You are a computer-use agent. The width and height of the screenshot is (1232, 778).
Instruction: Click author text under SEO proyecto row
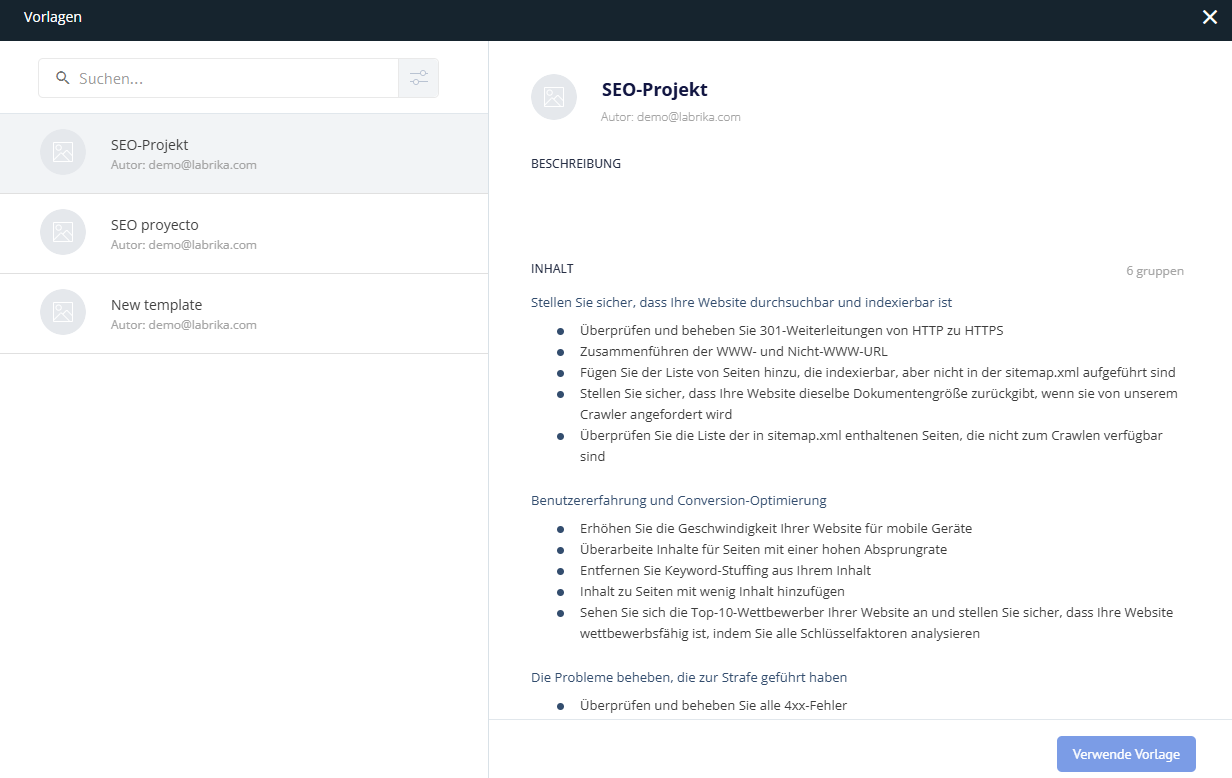point(184,245)
